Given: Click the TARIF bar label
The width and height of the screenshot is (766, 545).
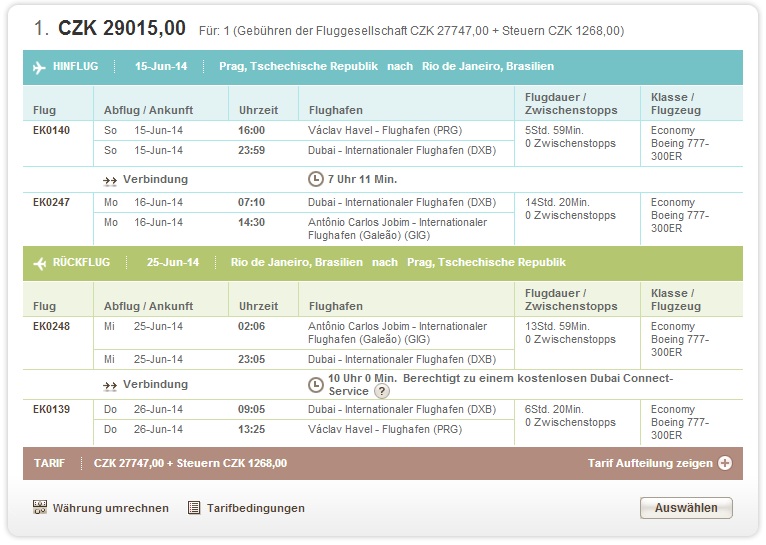Looking at the screenshot, I should coord(49,463).
